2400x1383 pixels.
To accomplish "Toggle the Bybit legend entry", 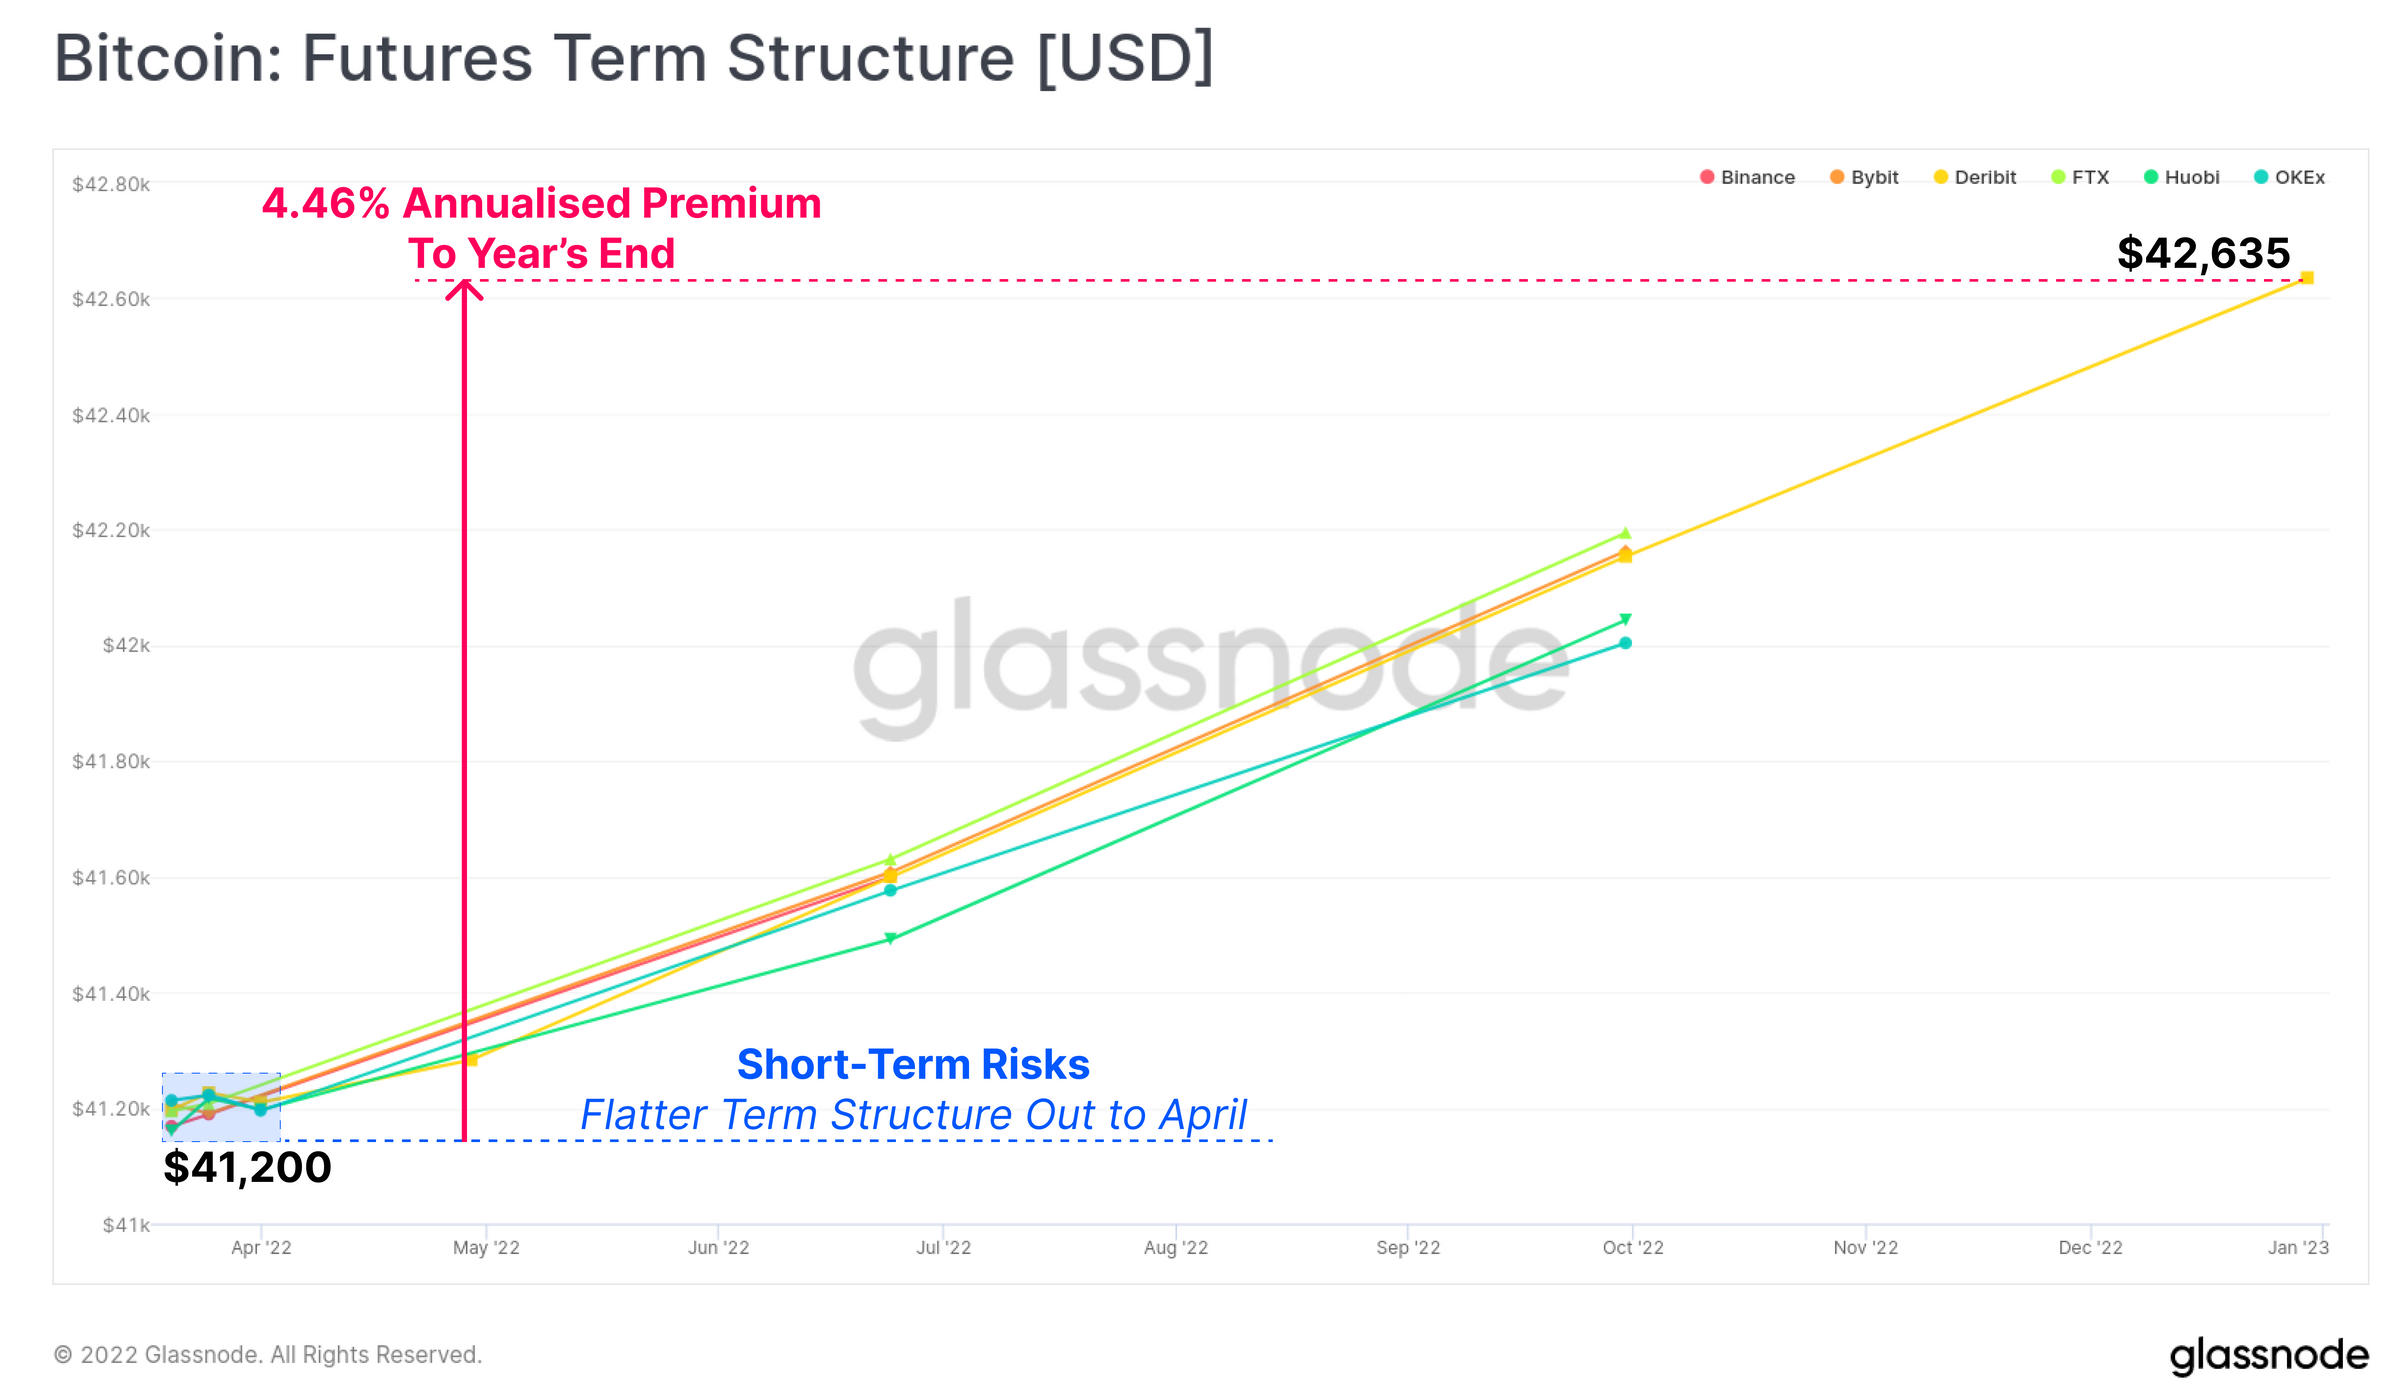I will tap(1864, 177).
